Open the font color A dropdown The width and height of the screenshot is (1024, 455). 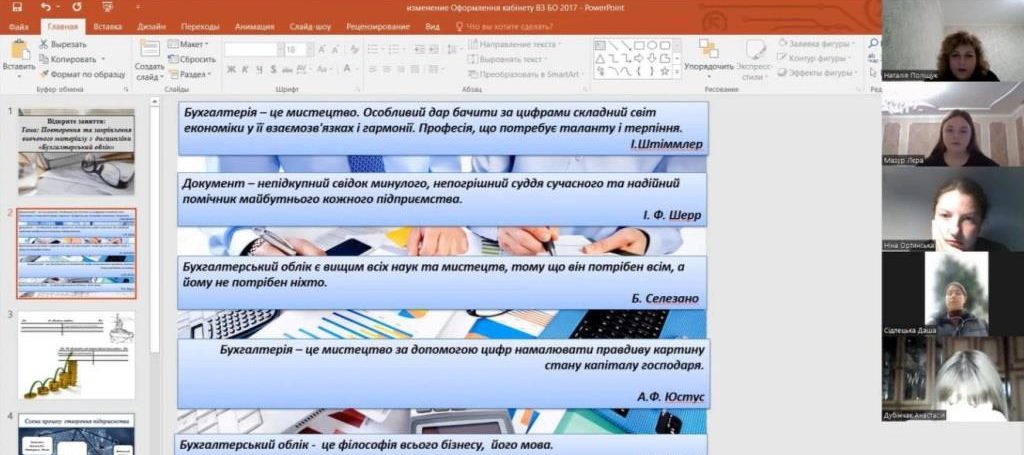coord(350,69)
